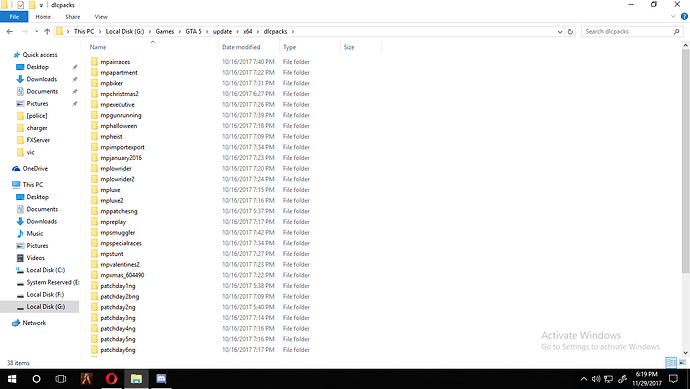Go up one folder level arrow
The image size is (690, 389).
[47, 32]
